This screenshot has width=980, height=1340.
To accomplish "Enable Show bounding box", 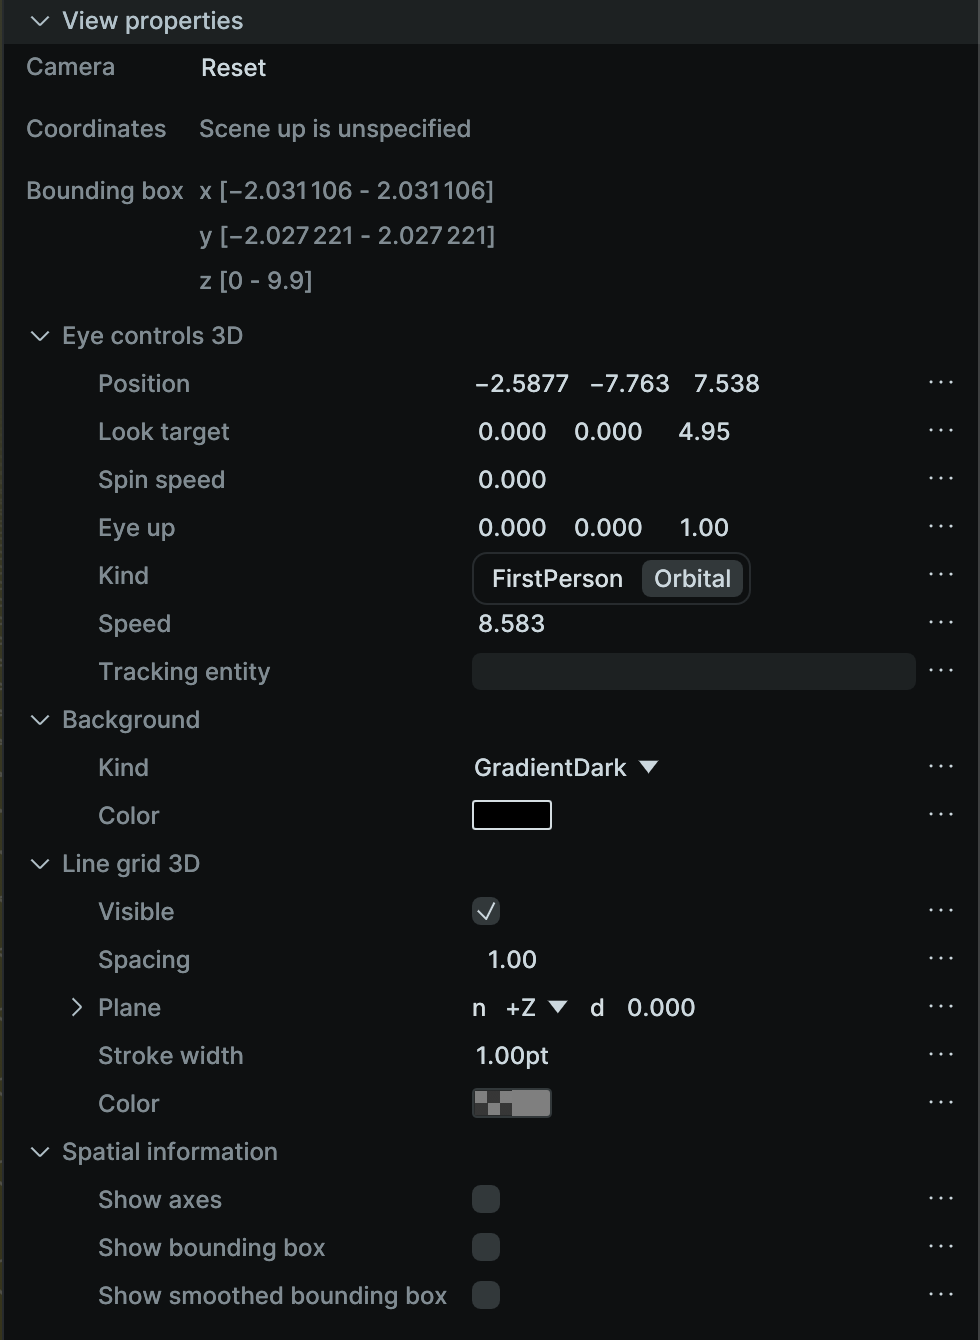I will click(x=486, y=1247).
